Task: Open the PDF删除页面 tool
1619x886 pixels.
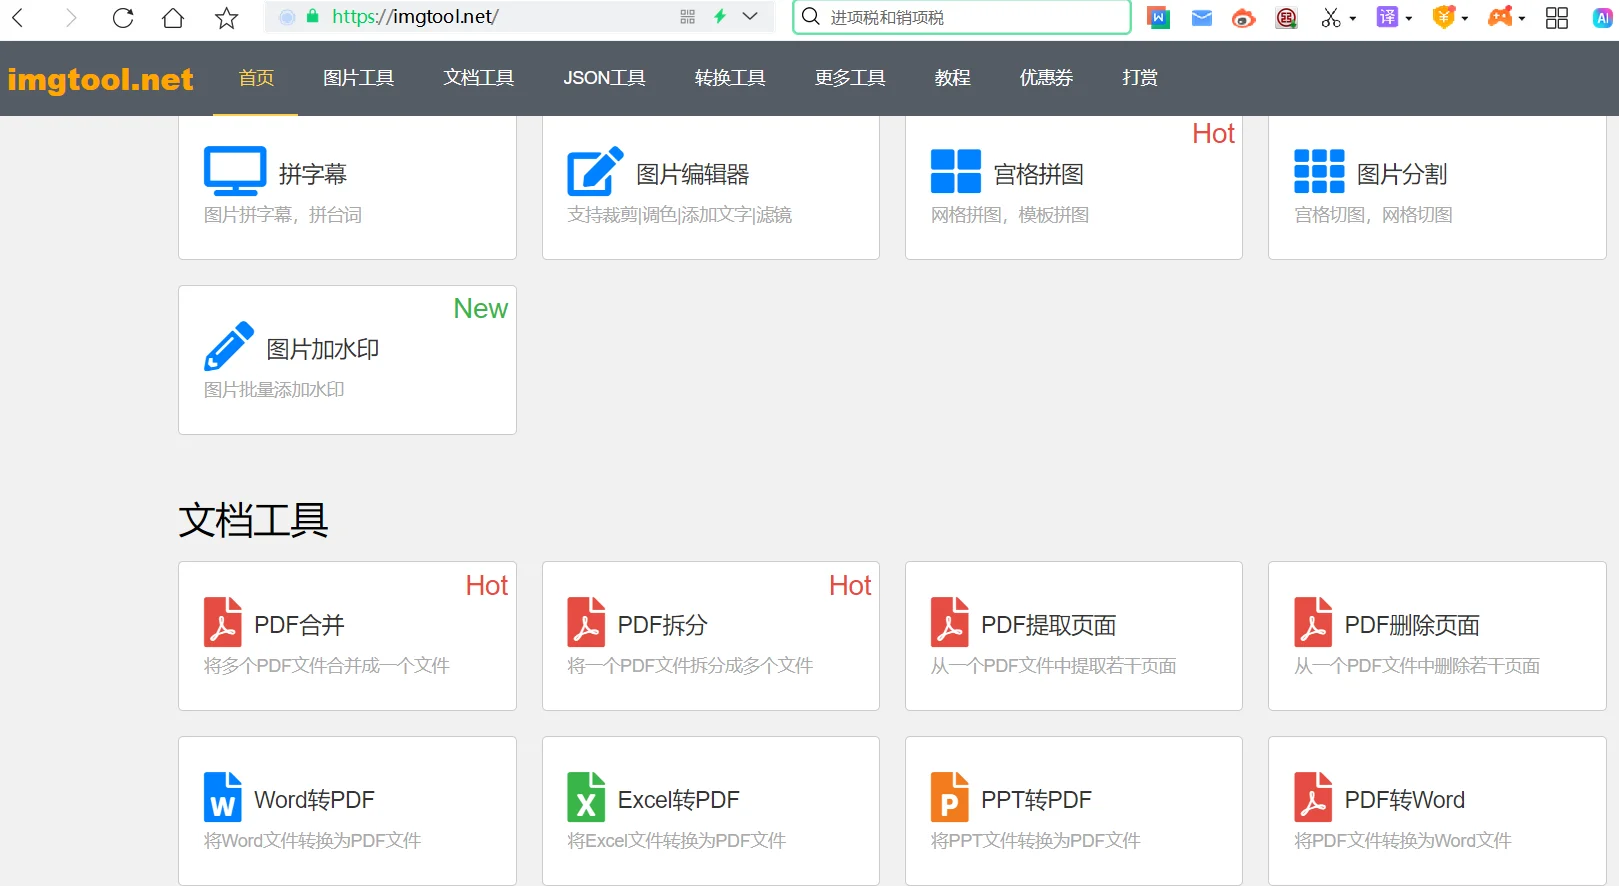Action: 1412,625
